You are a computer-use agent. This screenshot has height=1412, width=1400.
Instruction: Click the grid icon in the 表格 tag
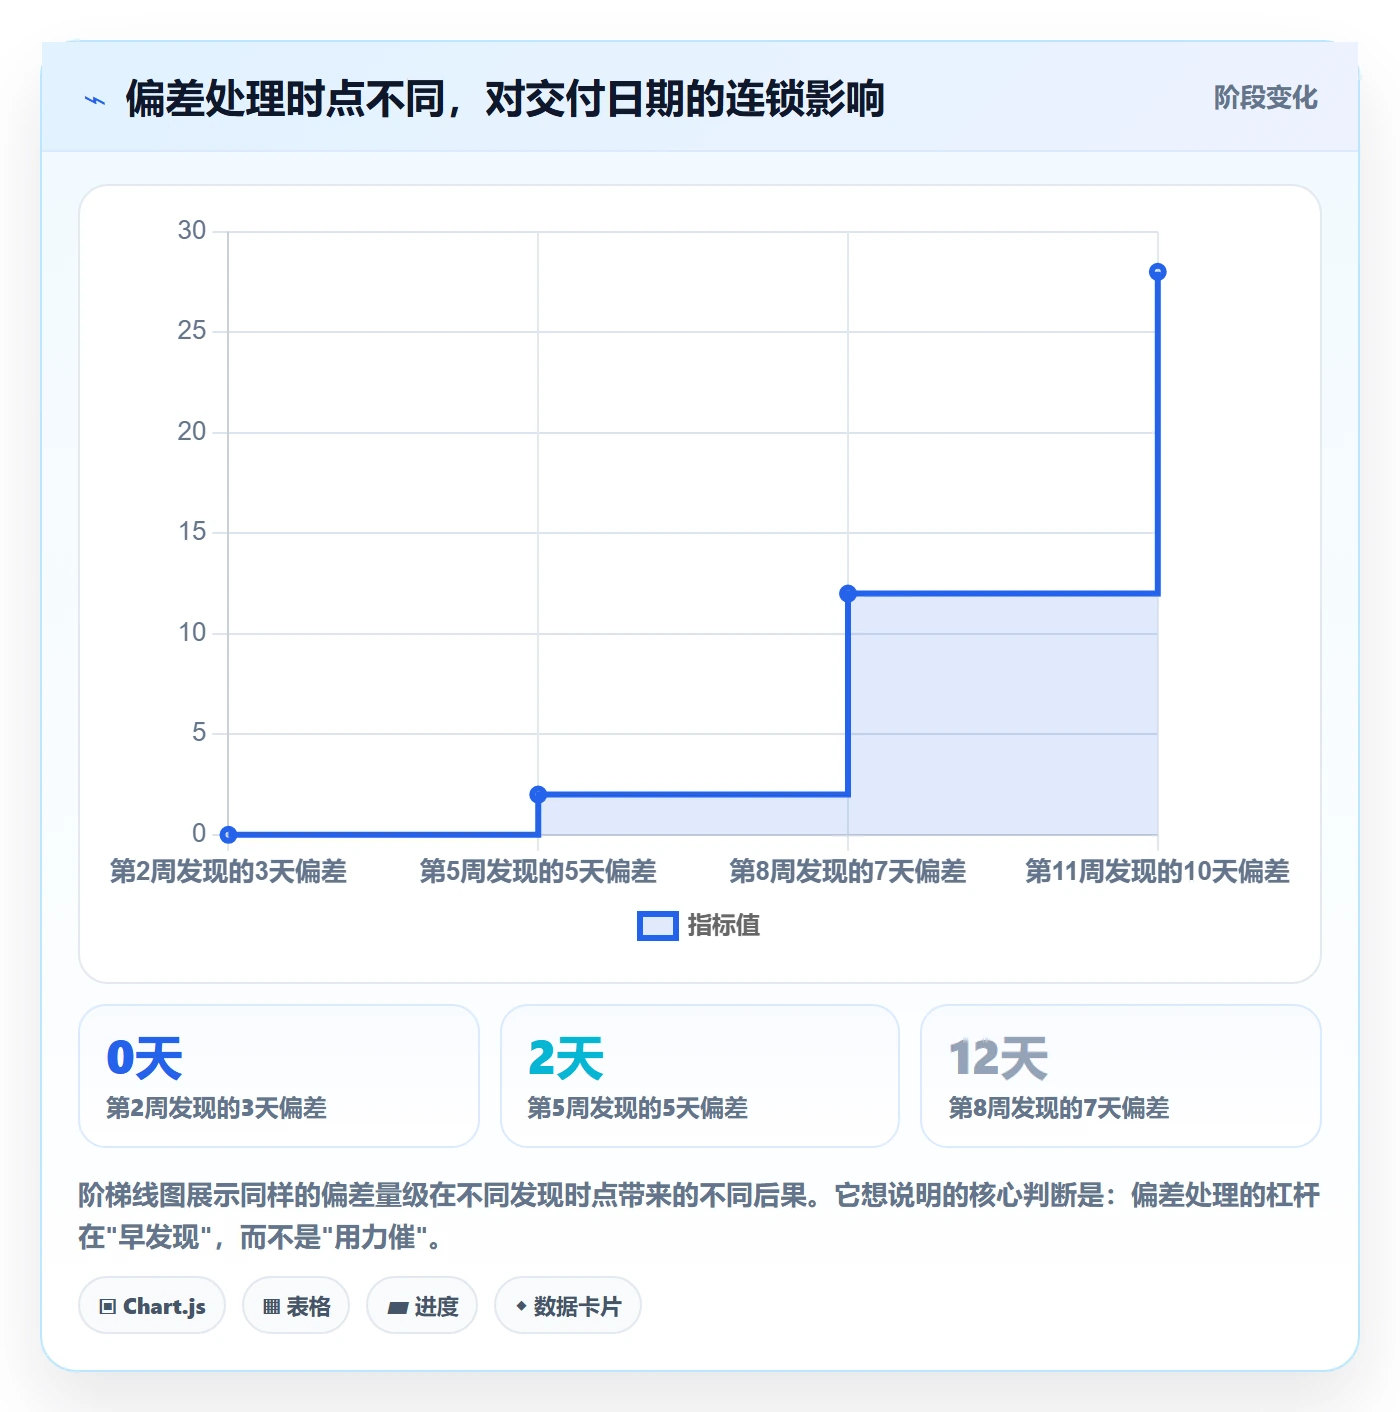(271, 1306)
